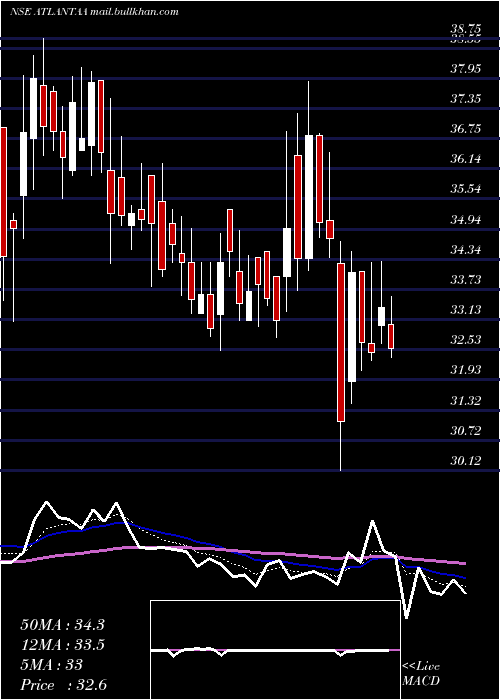Click the 38.75 price axis label
500x700 pixels.
click(466, 29)
